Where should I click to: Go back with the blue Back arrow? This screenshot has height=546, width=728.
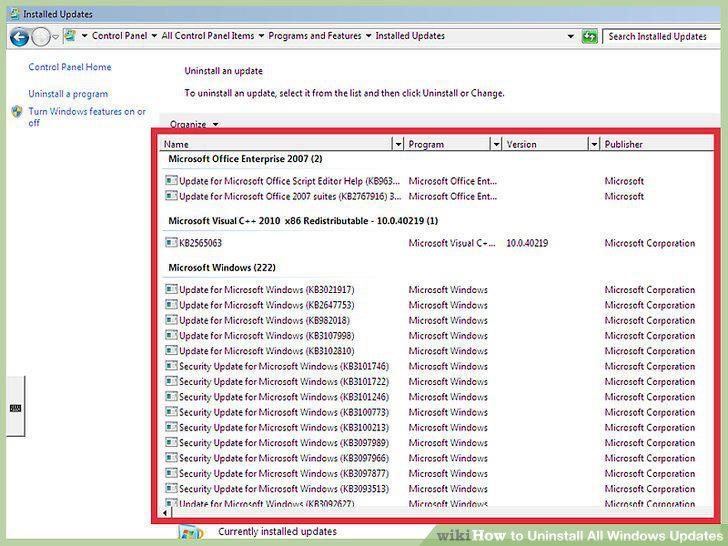(x=19, y=37)
